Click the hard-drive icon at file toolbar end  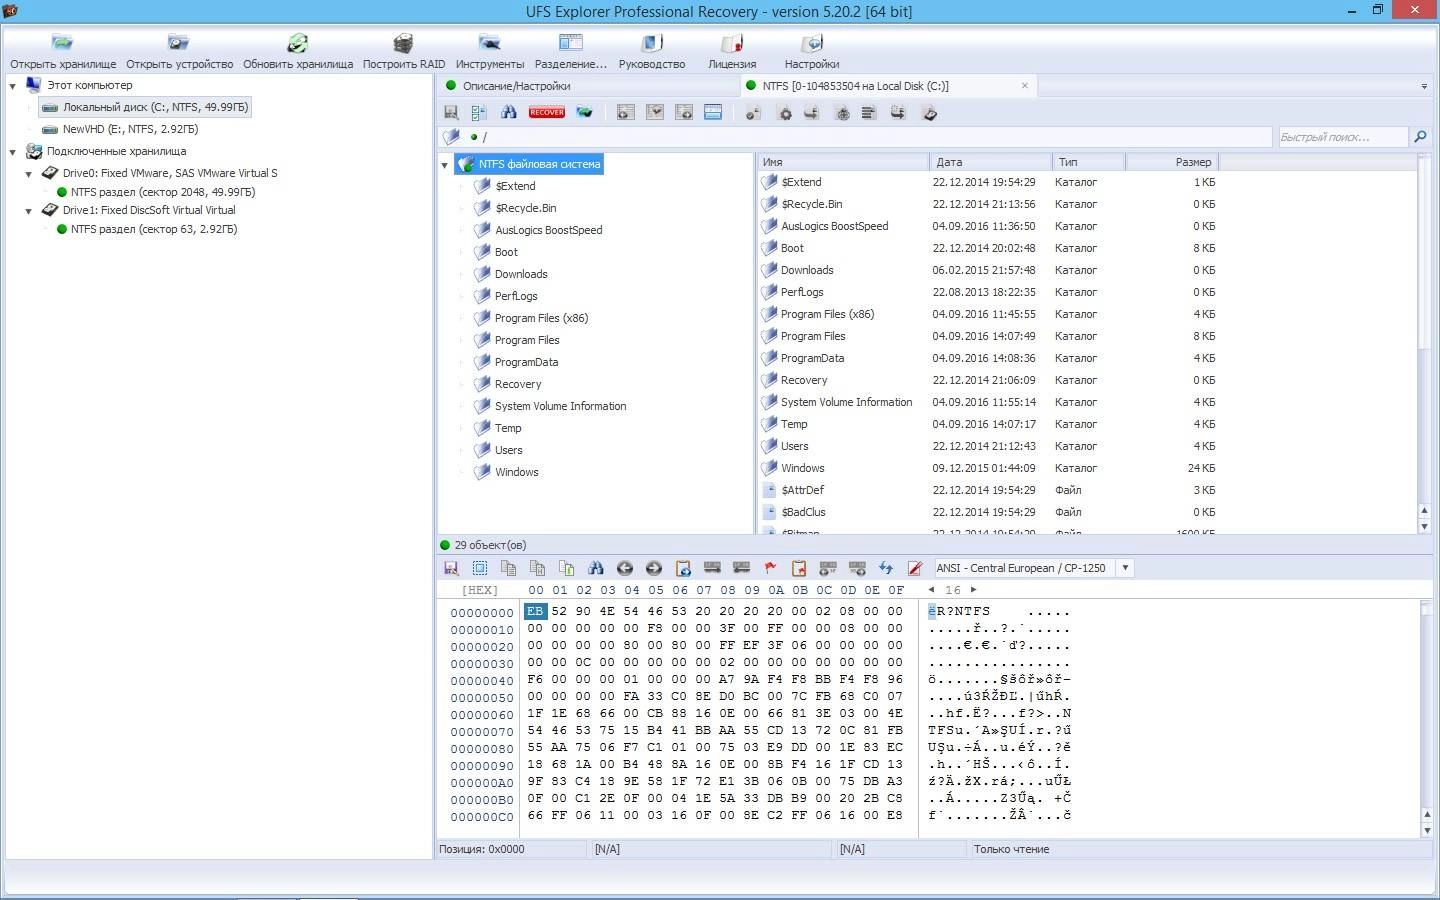(929, 113)
